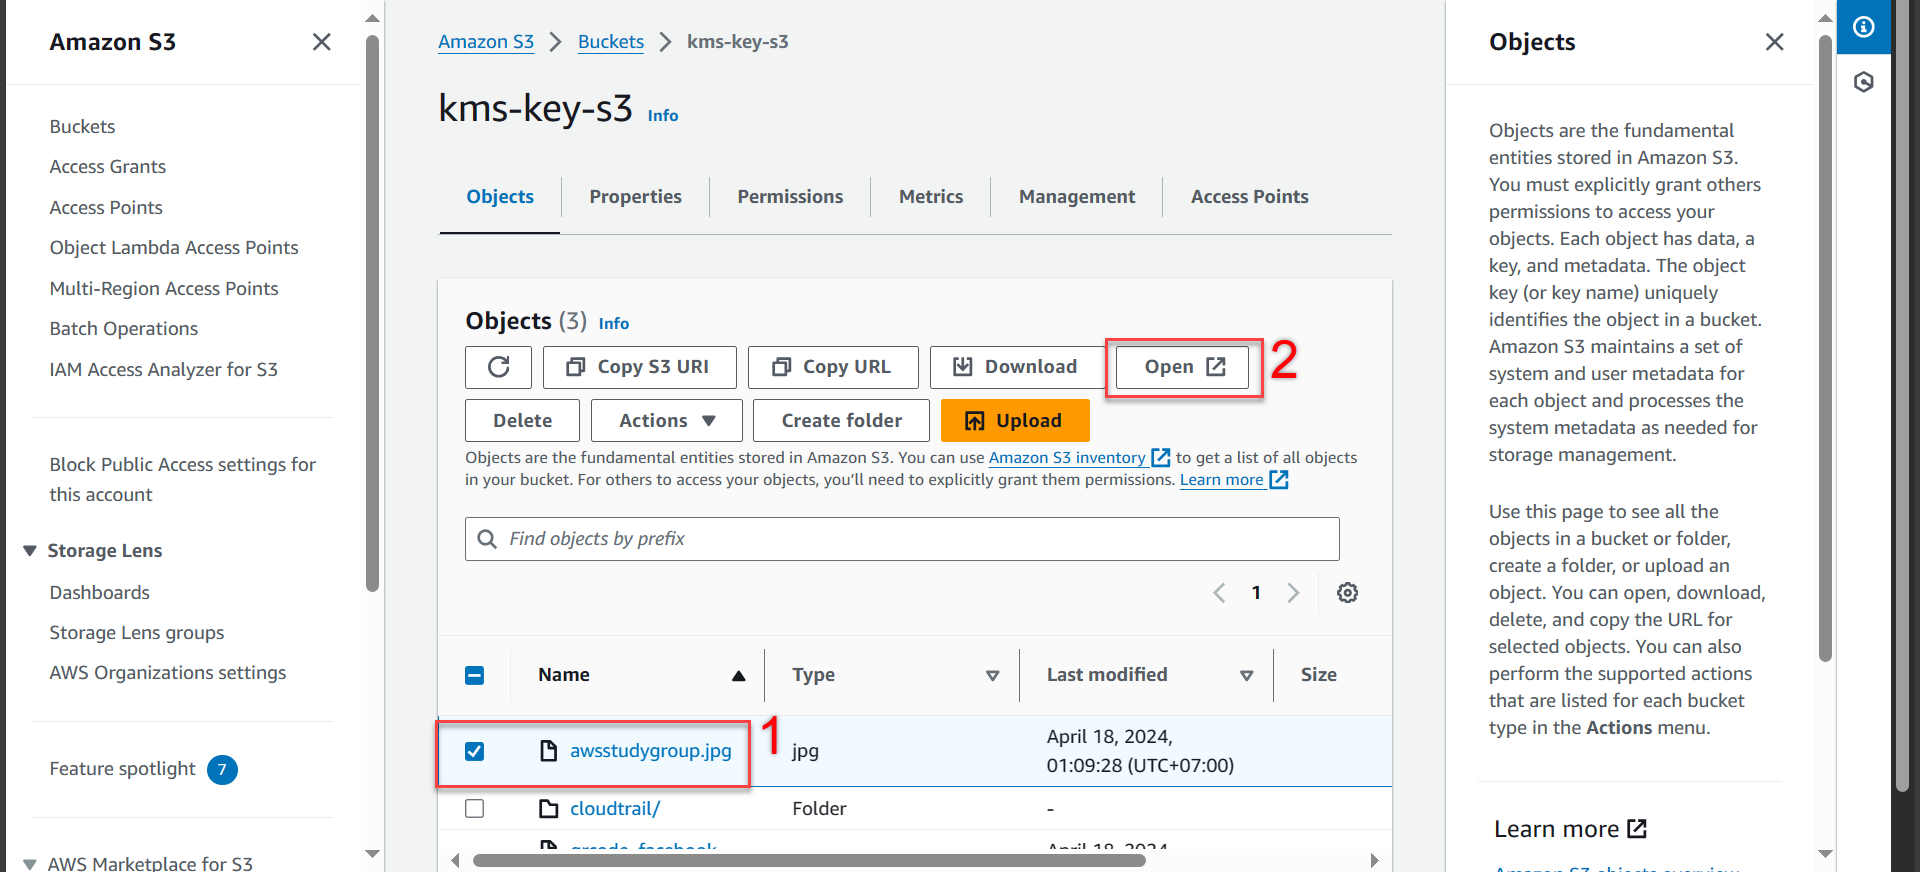
Task: Open AWS Organizations settings
Action: (x=168, y=673)
